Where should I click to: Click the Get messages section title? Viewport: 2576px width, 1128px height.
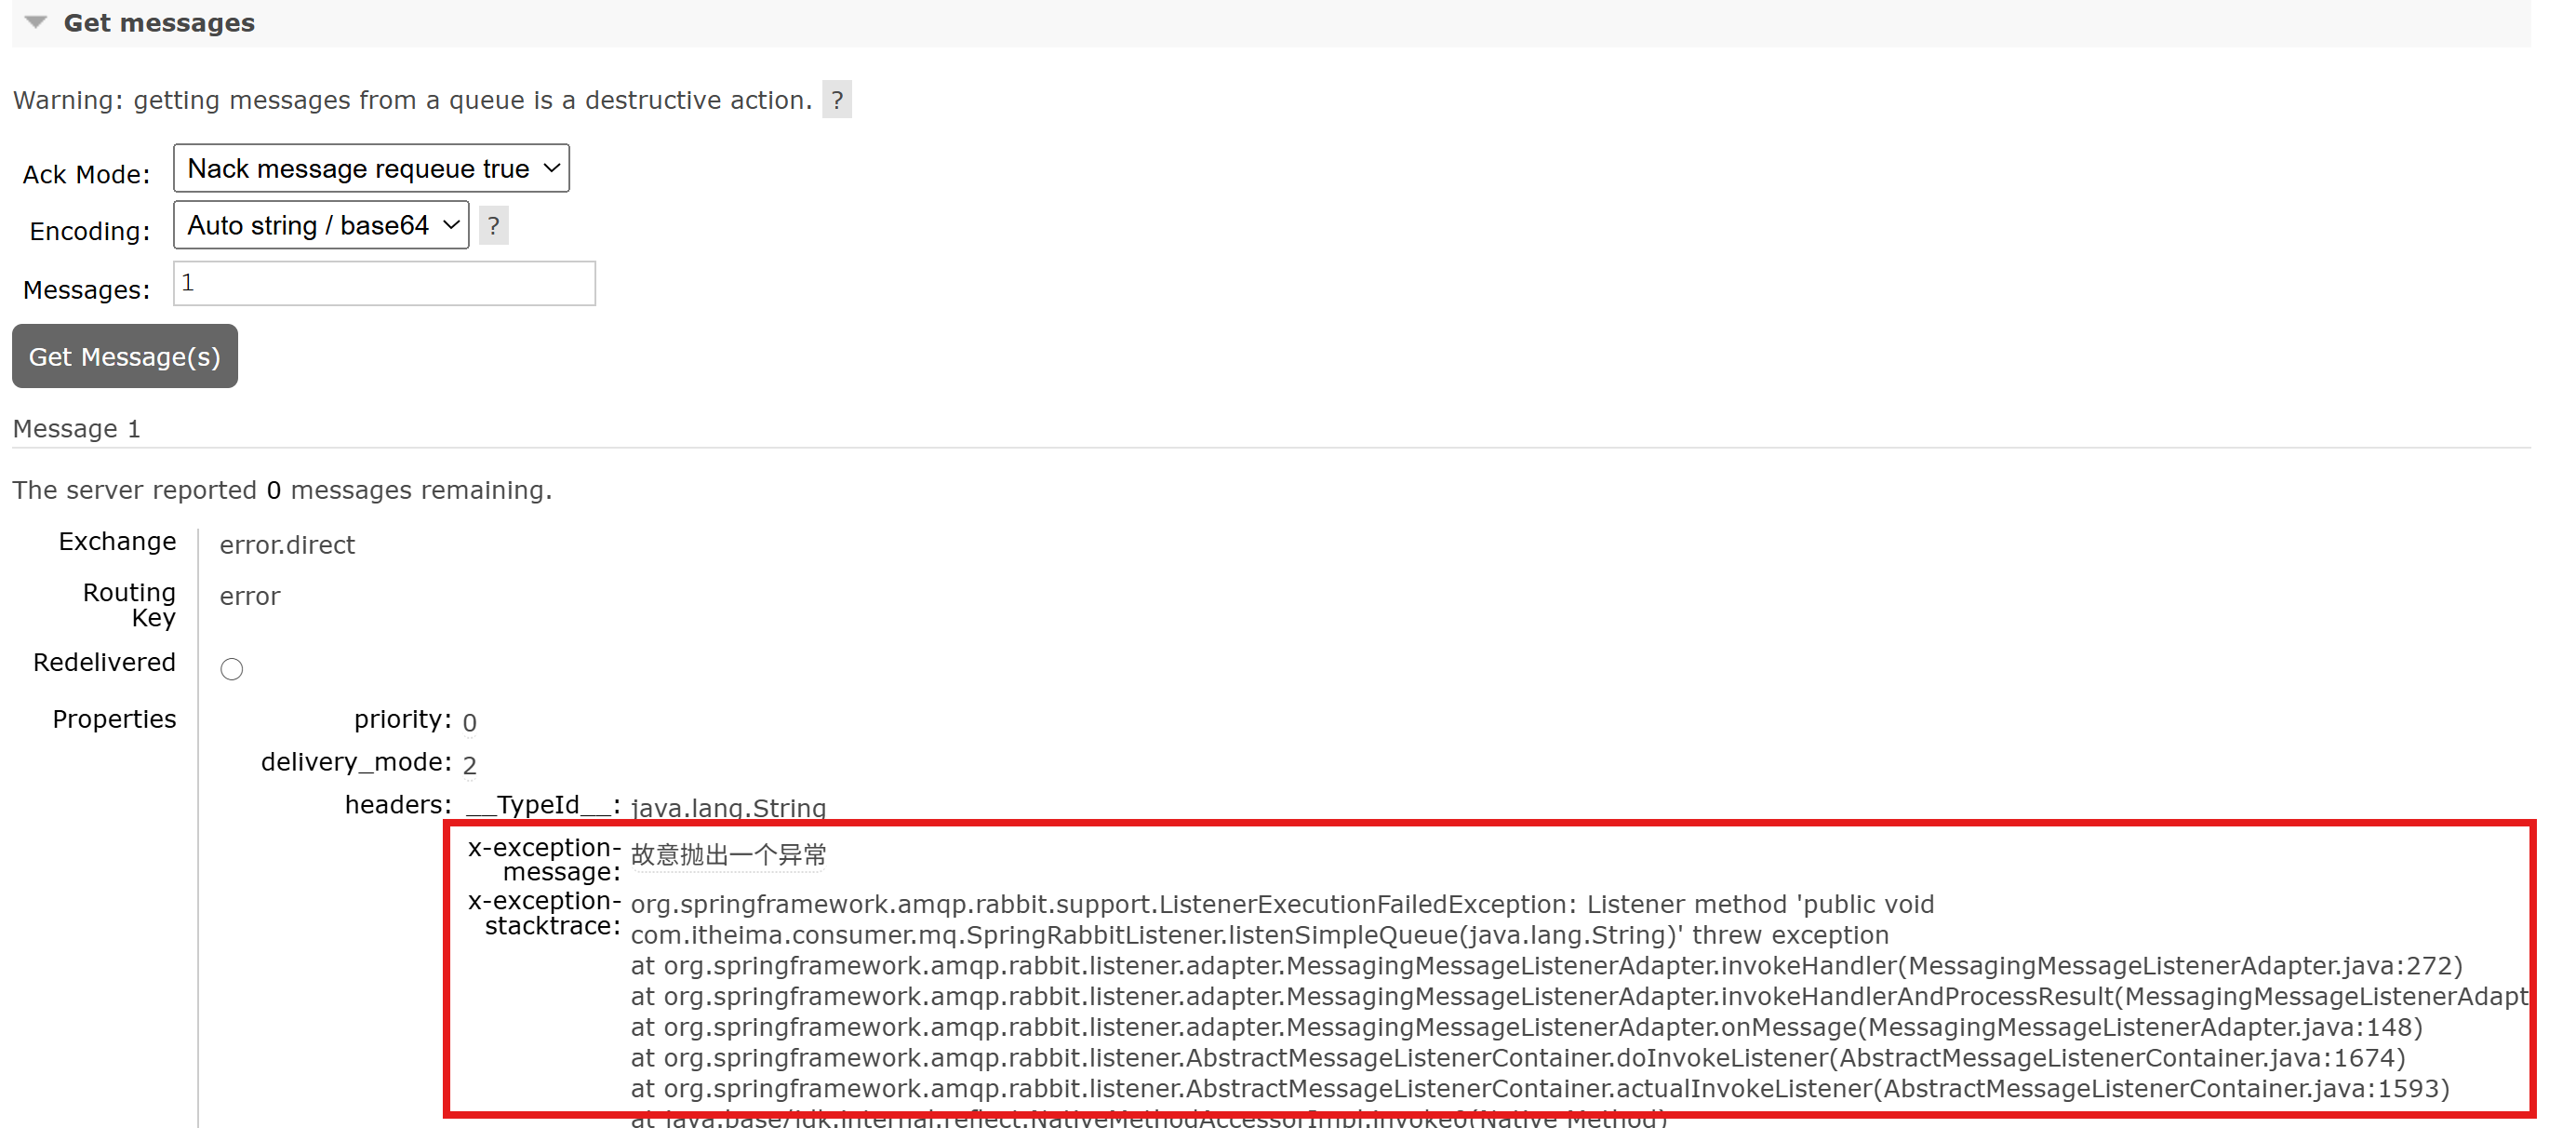click(159, 23)
